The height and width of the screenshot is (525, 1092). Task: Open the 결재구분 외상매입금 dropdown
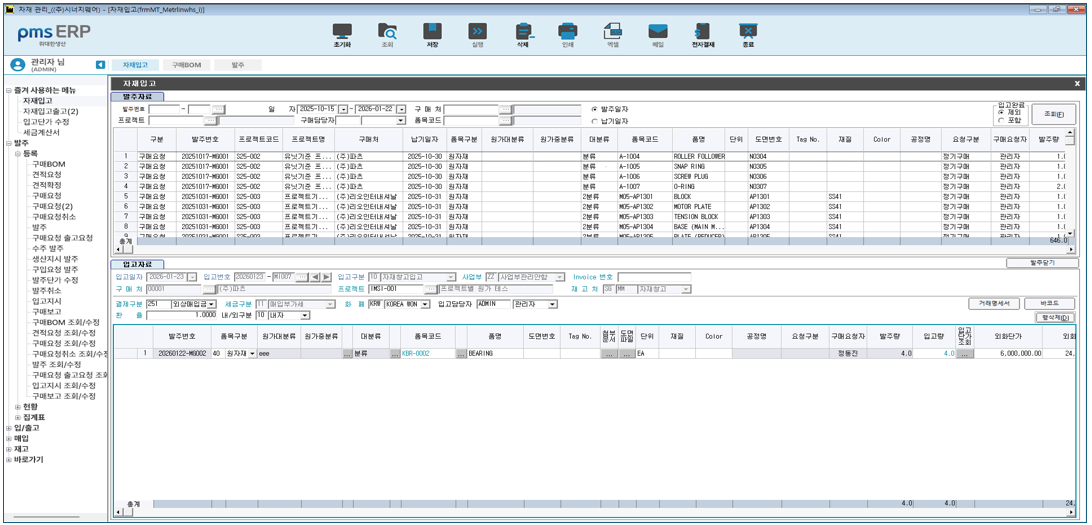(209, 304)
